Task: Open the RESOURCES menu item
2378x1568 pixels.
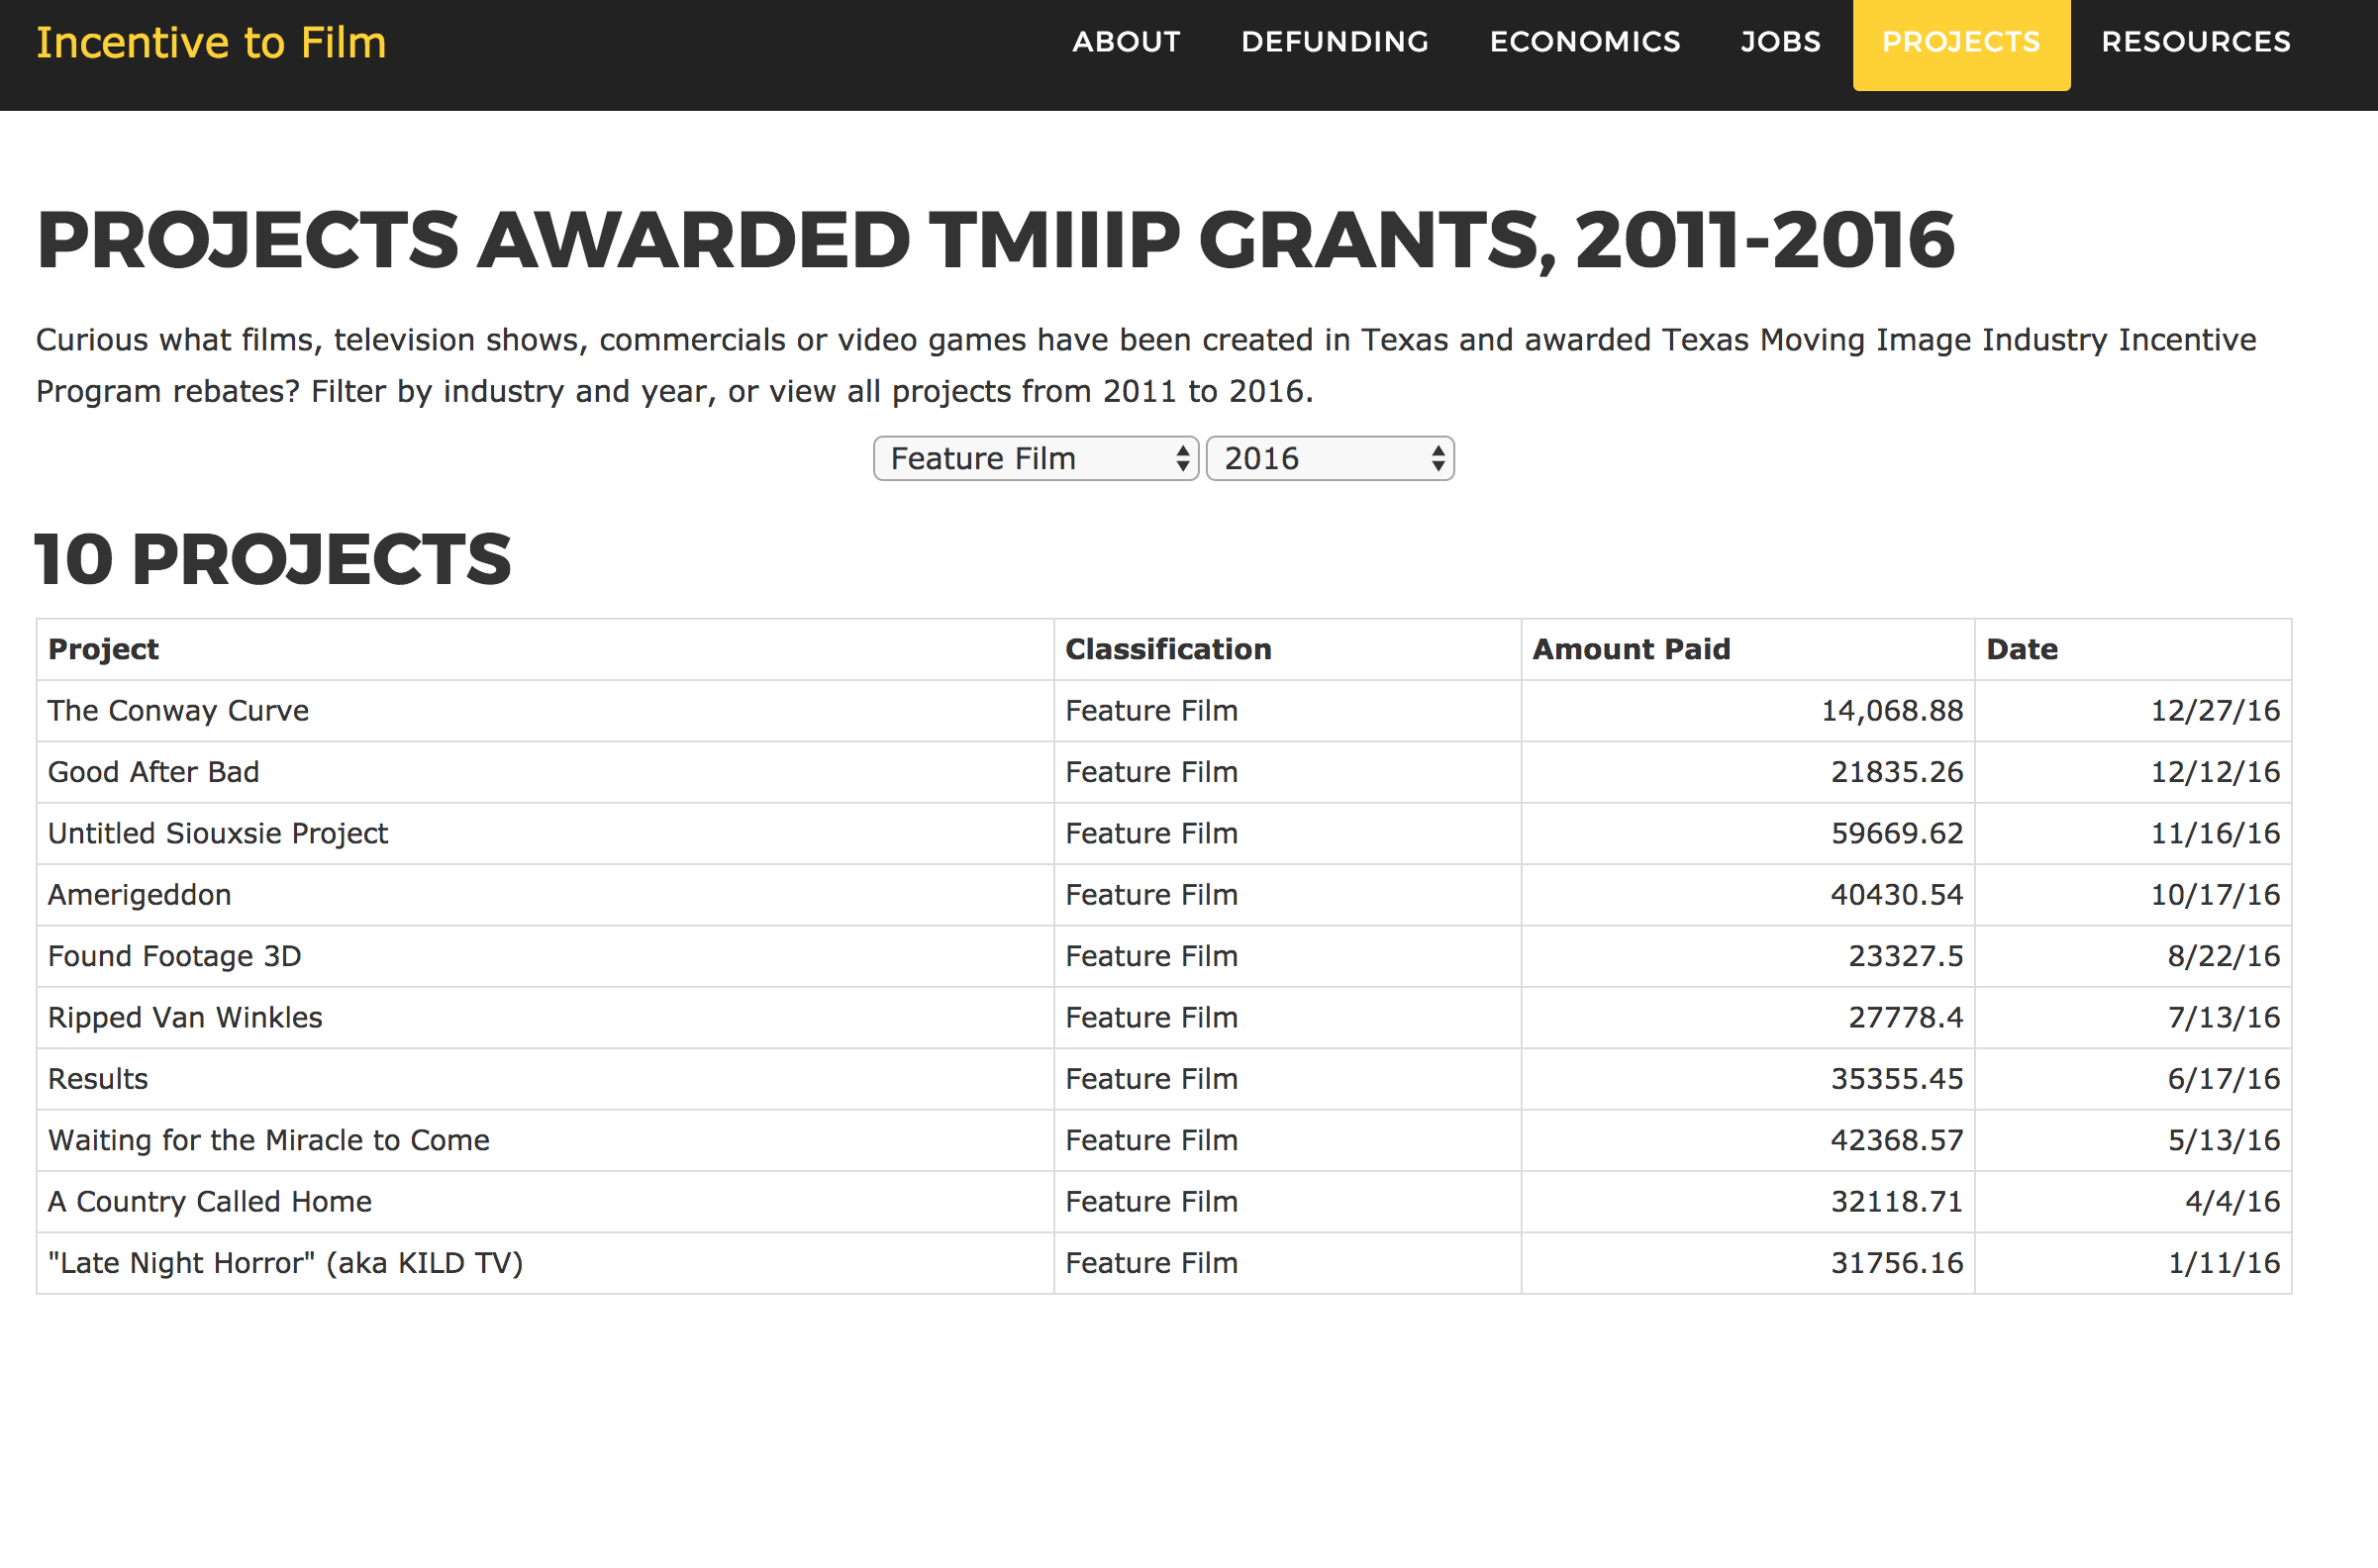Action: 2196,42
